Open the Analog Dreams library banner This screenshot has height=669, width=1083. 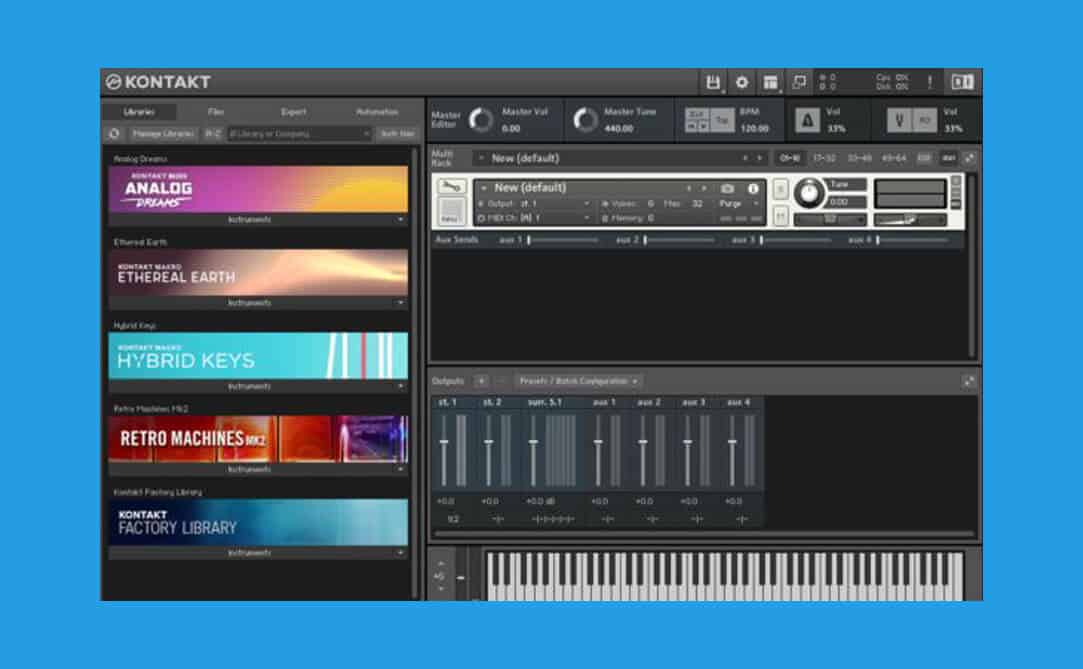pos(258,188)
